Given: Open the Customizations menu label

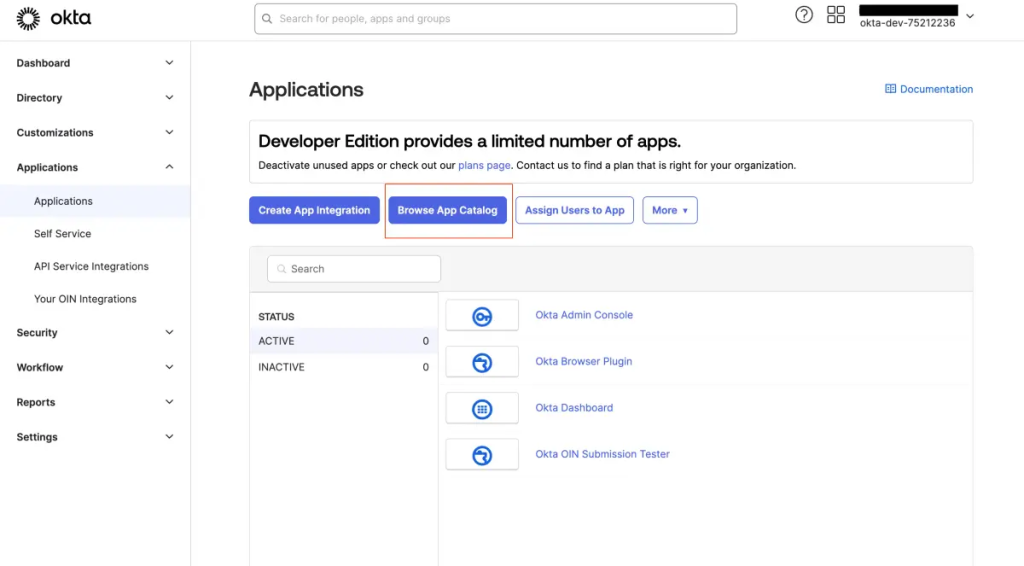Looking at the screenshot, I should point(55,133).
